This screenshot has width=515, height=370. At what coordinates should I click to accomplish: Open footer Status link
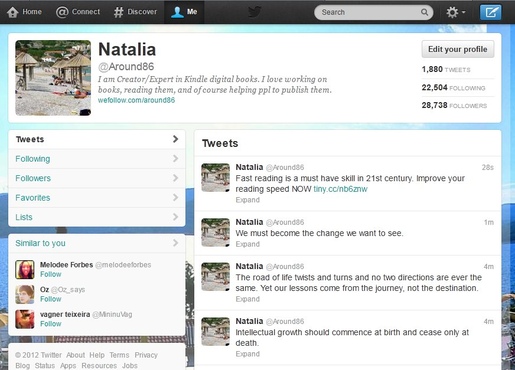click(x=45, y=366)
